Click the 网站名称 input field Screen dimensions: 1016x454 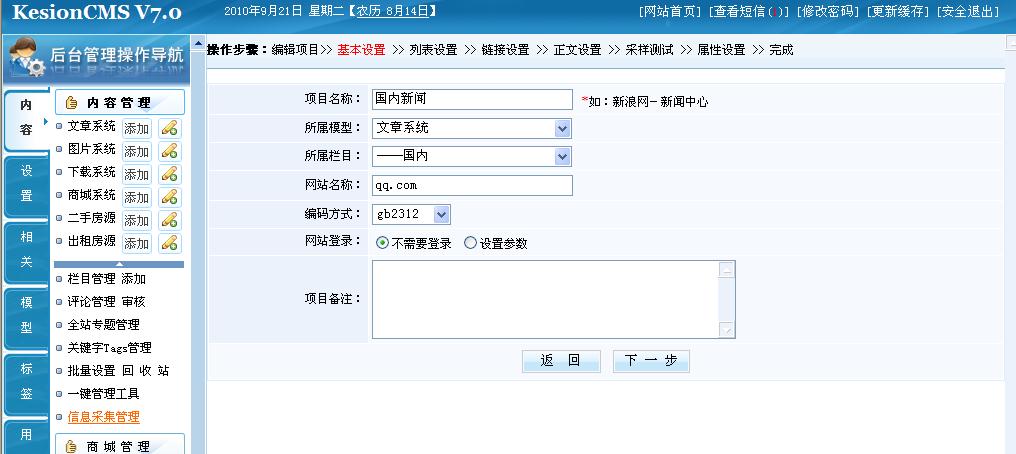point(472,185)
